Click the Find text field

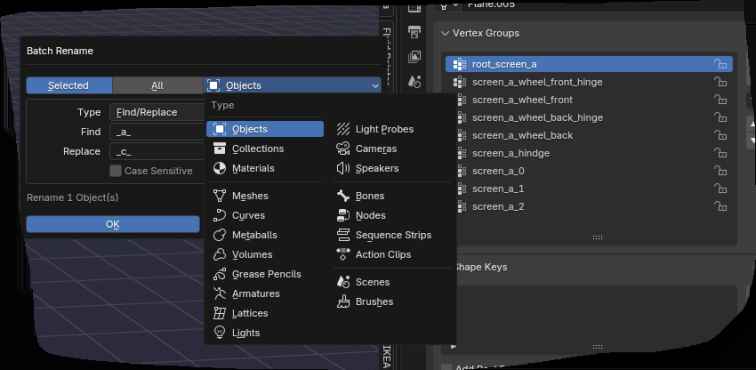pos(157,132)
